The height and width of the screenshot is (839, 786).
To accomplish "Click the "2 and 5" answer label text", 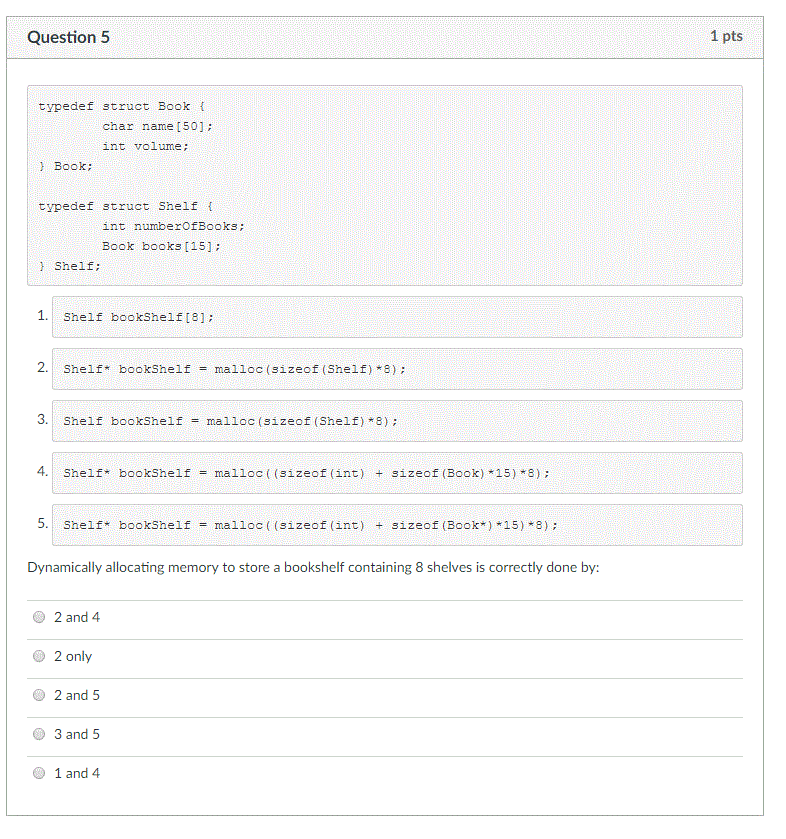I will tap(77, 696).
